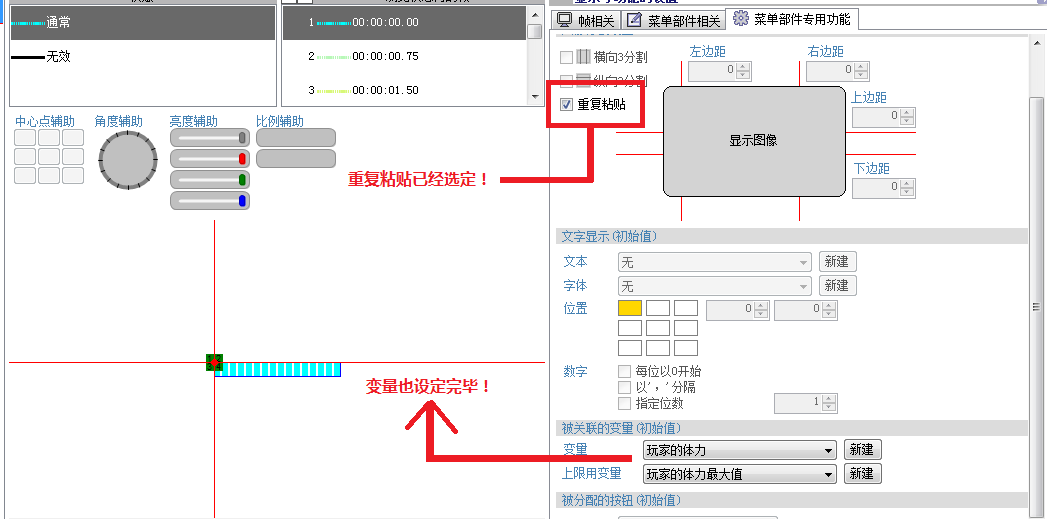Click the 显示图像 preview box
The height and width of the screenshot is (519, 1047).
click(754, 141)
